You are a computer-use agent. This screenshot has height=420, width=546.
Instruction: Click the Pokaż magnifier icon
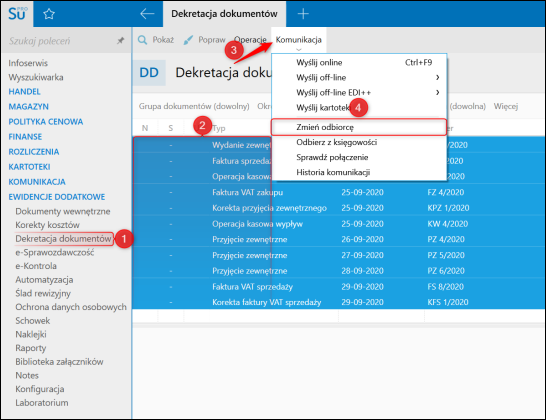click(142, 40)
